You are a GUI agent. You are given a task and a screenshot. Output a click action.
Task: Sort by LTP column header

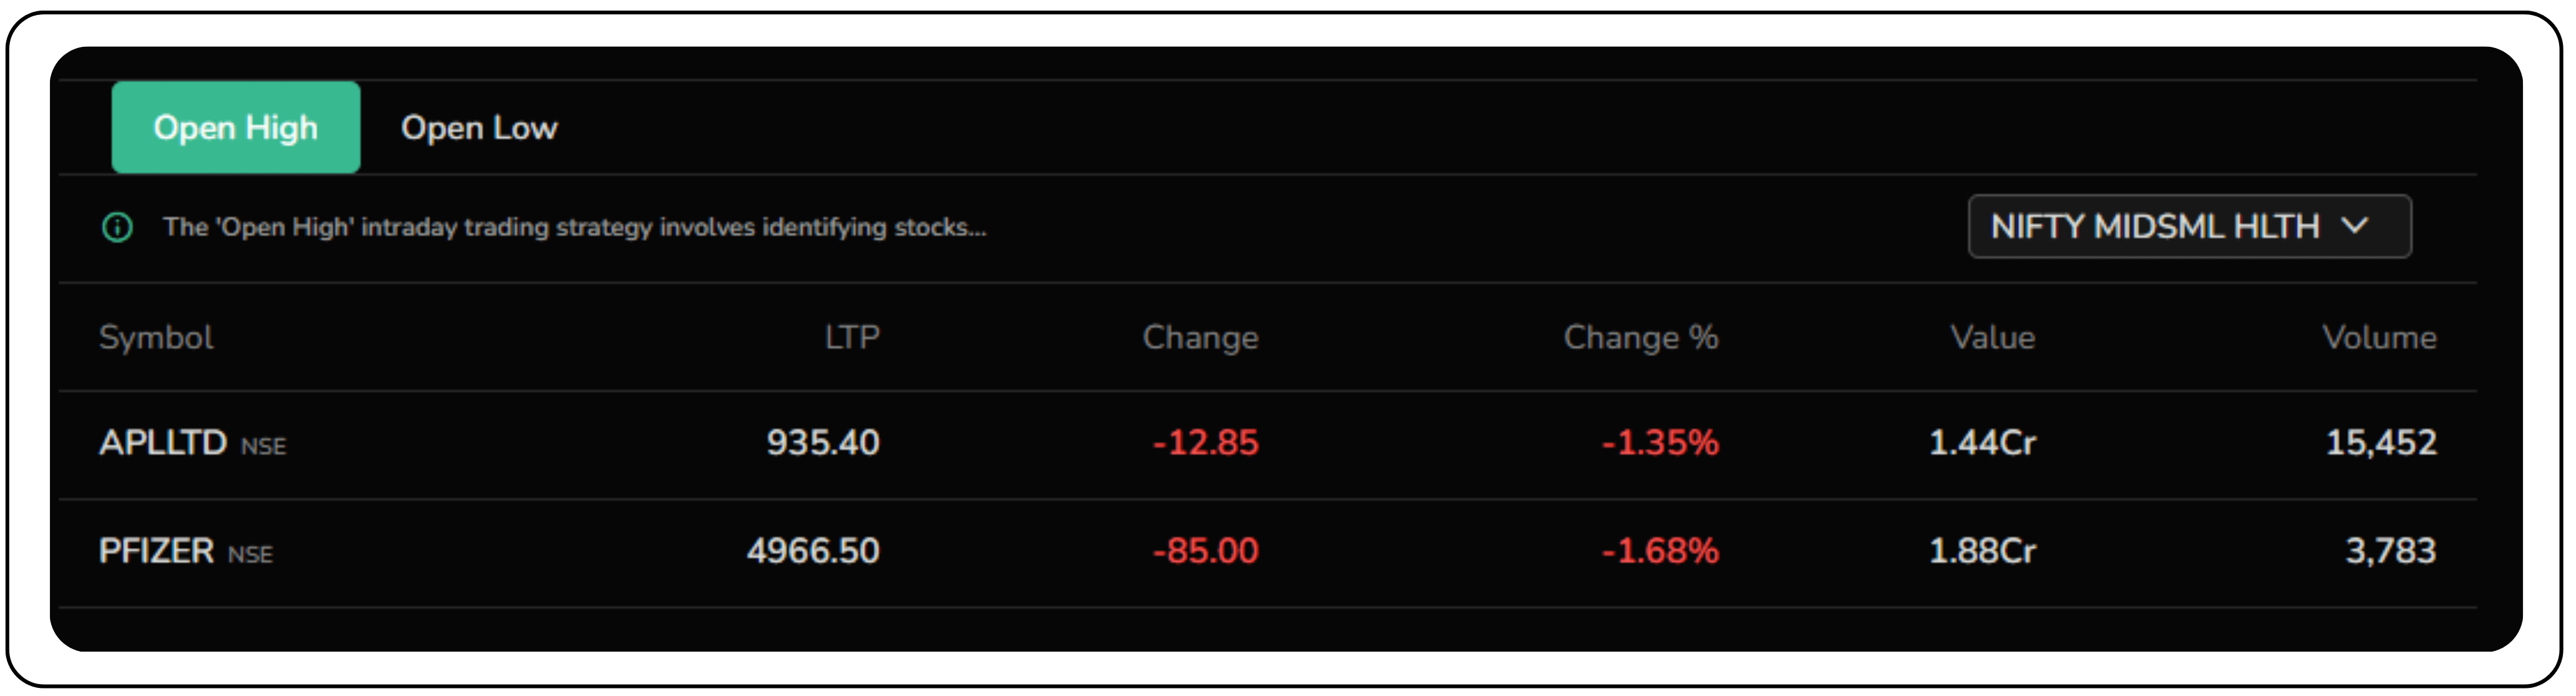[x=852, y=337]
